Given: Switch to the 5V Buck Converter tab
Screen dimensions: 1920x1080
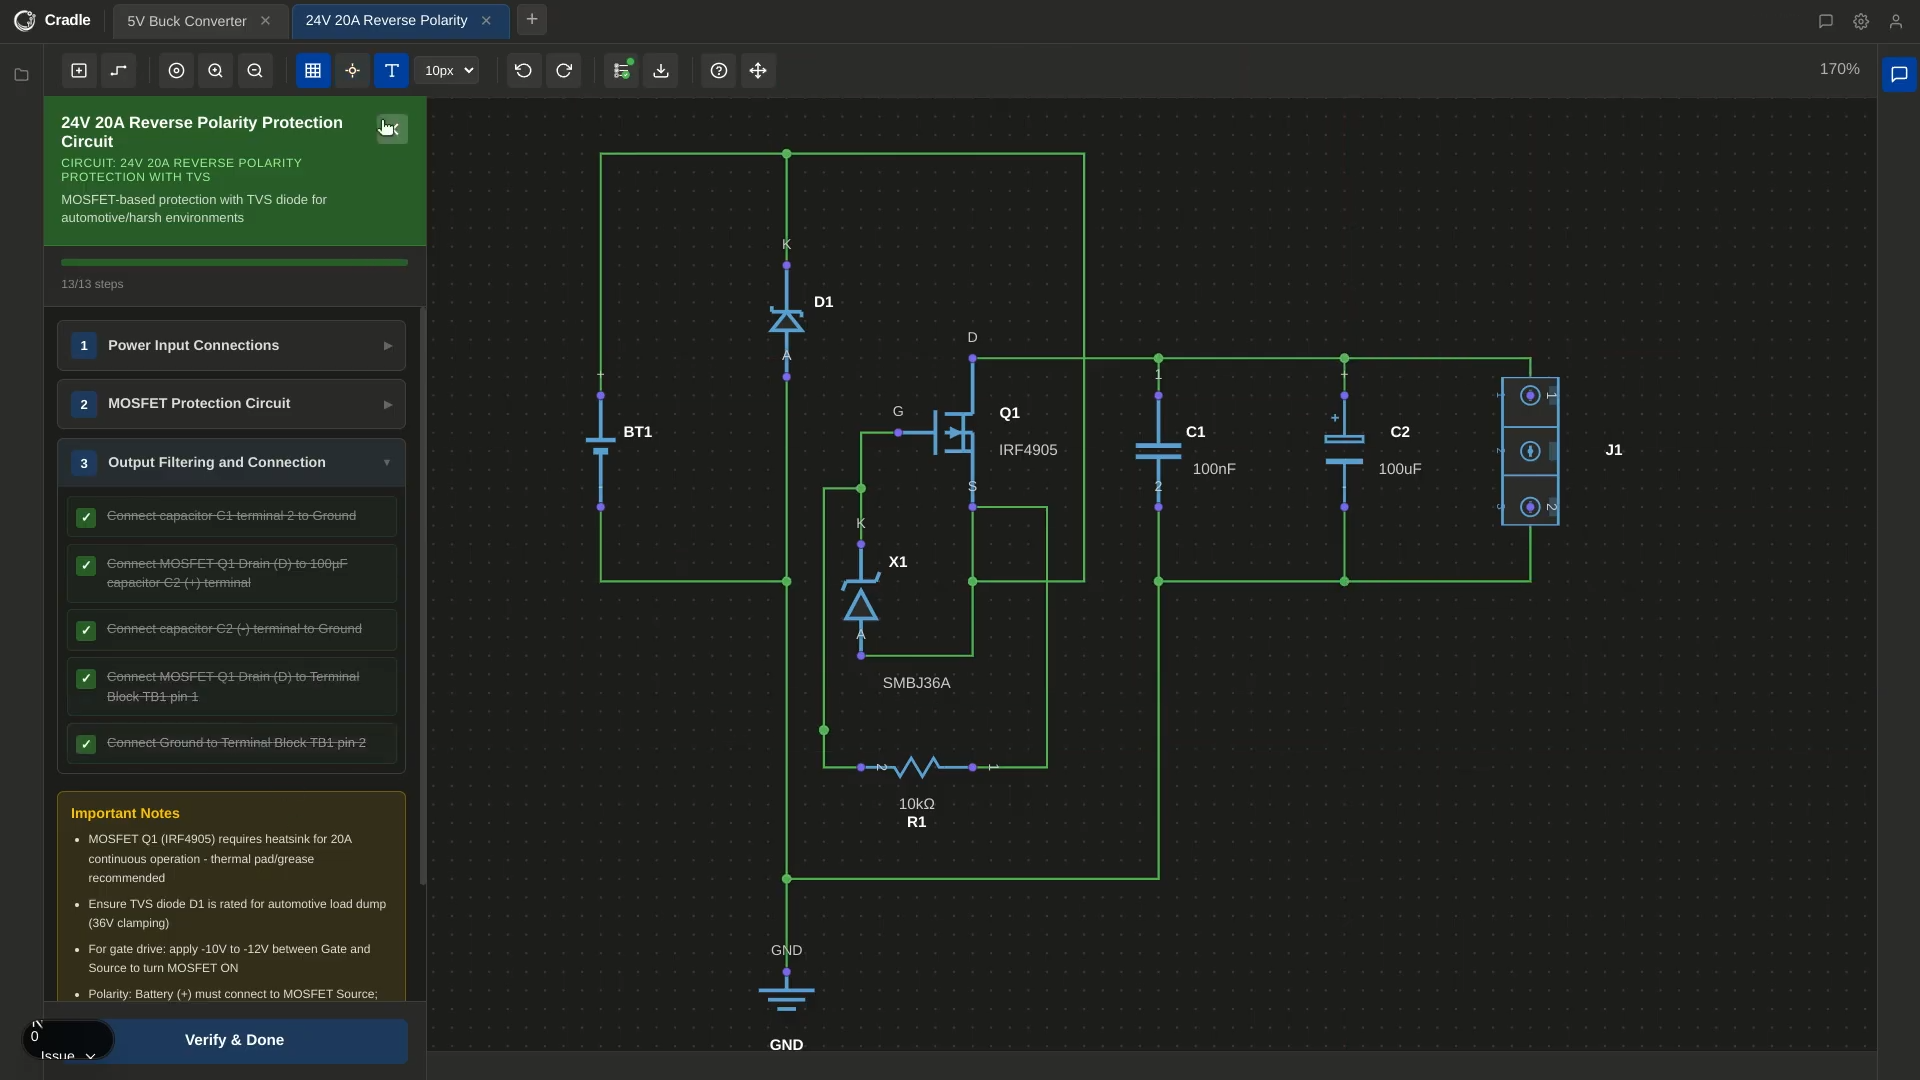Looking at the screenshot, I should (186, 20).
